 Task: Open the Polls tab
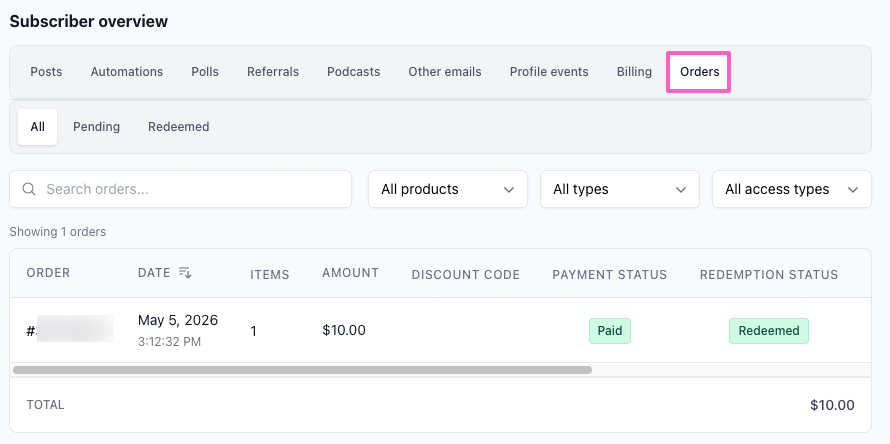(x=205, y=72)
